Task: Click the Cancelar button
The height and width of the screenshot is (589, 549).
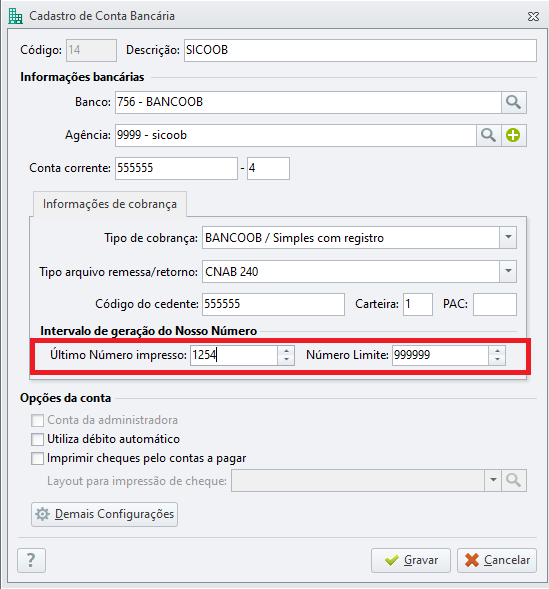Action: point(497,560)
